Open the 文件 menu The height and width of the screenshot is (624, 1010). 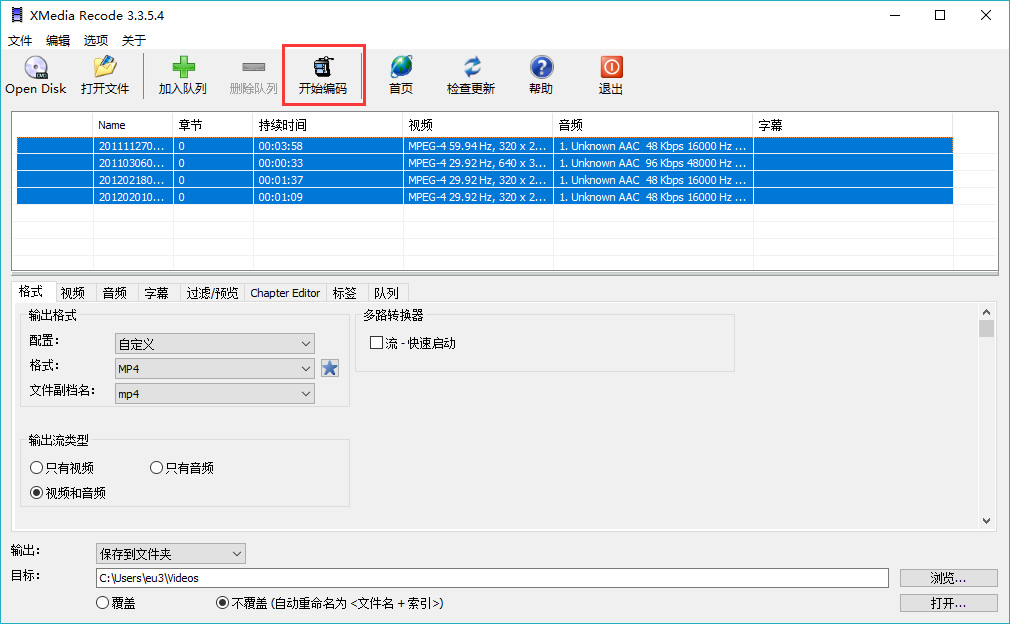pos(20,41)
